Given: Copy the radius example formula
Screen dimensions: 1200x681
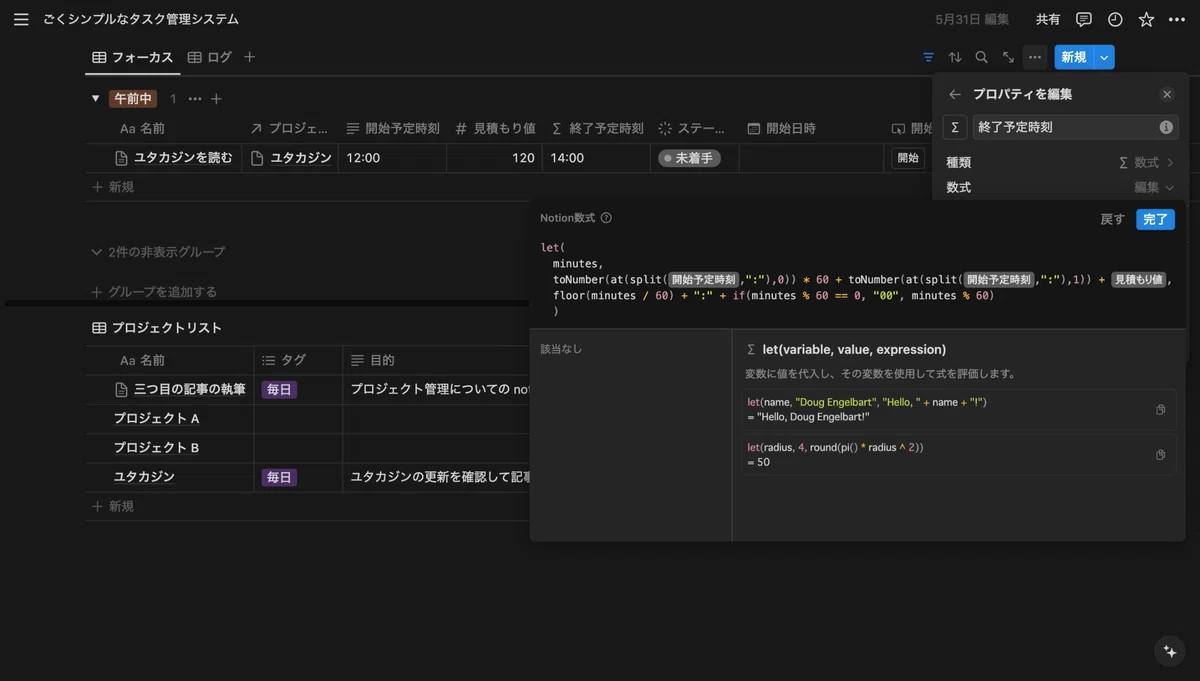Looking at the screenshot, I should click(1160, 454).
